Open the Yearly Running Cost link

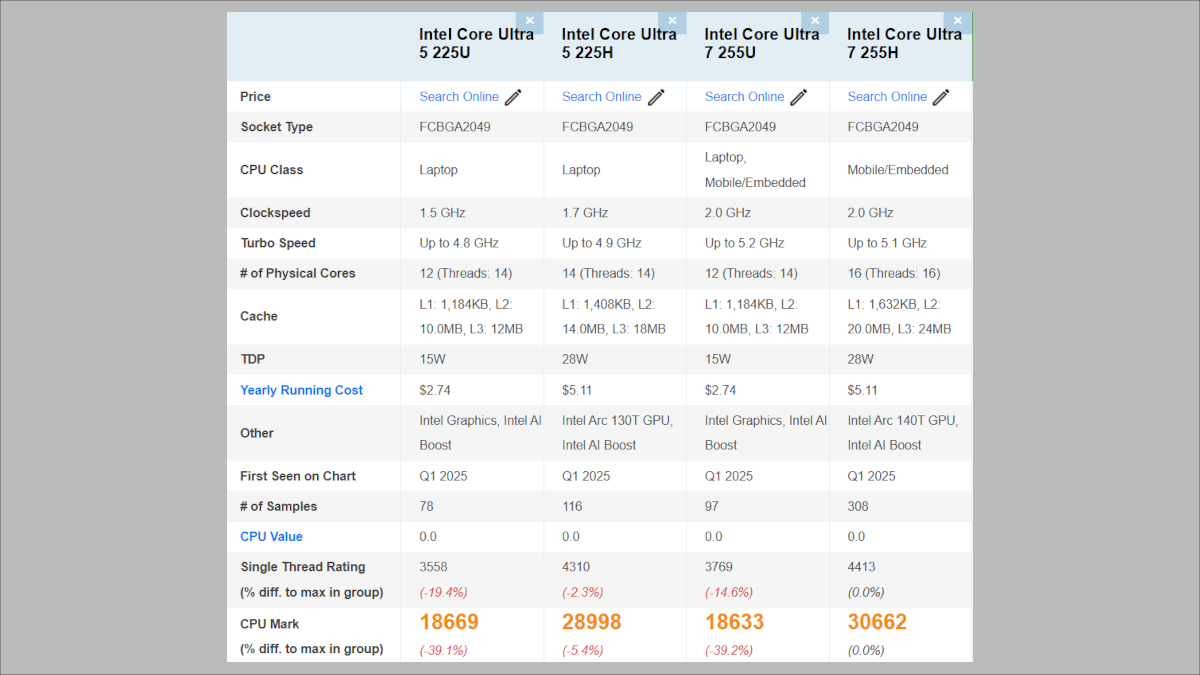tap(301, 390)
